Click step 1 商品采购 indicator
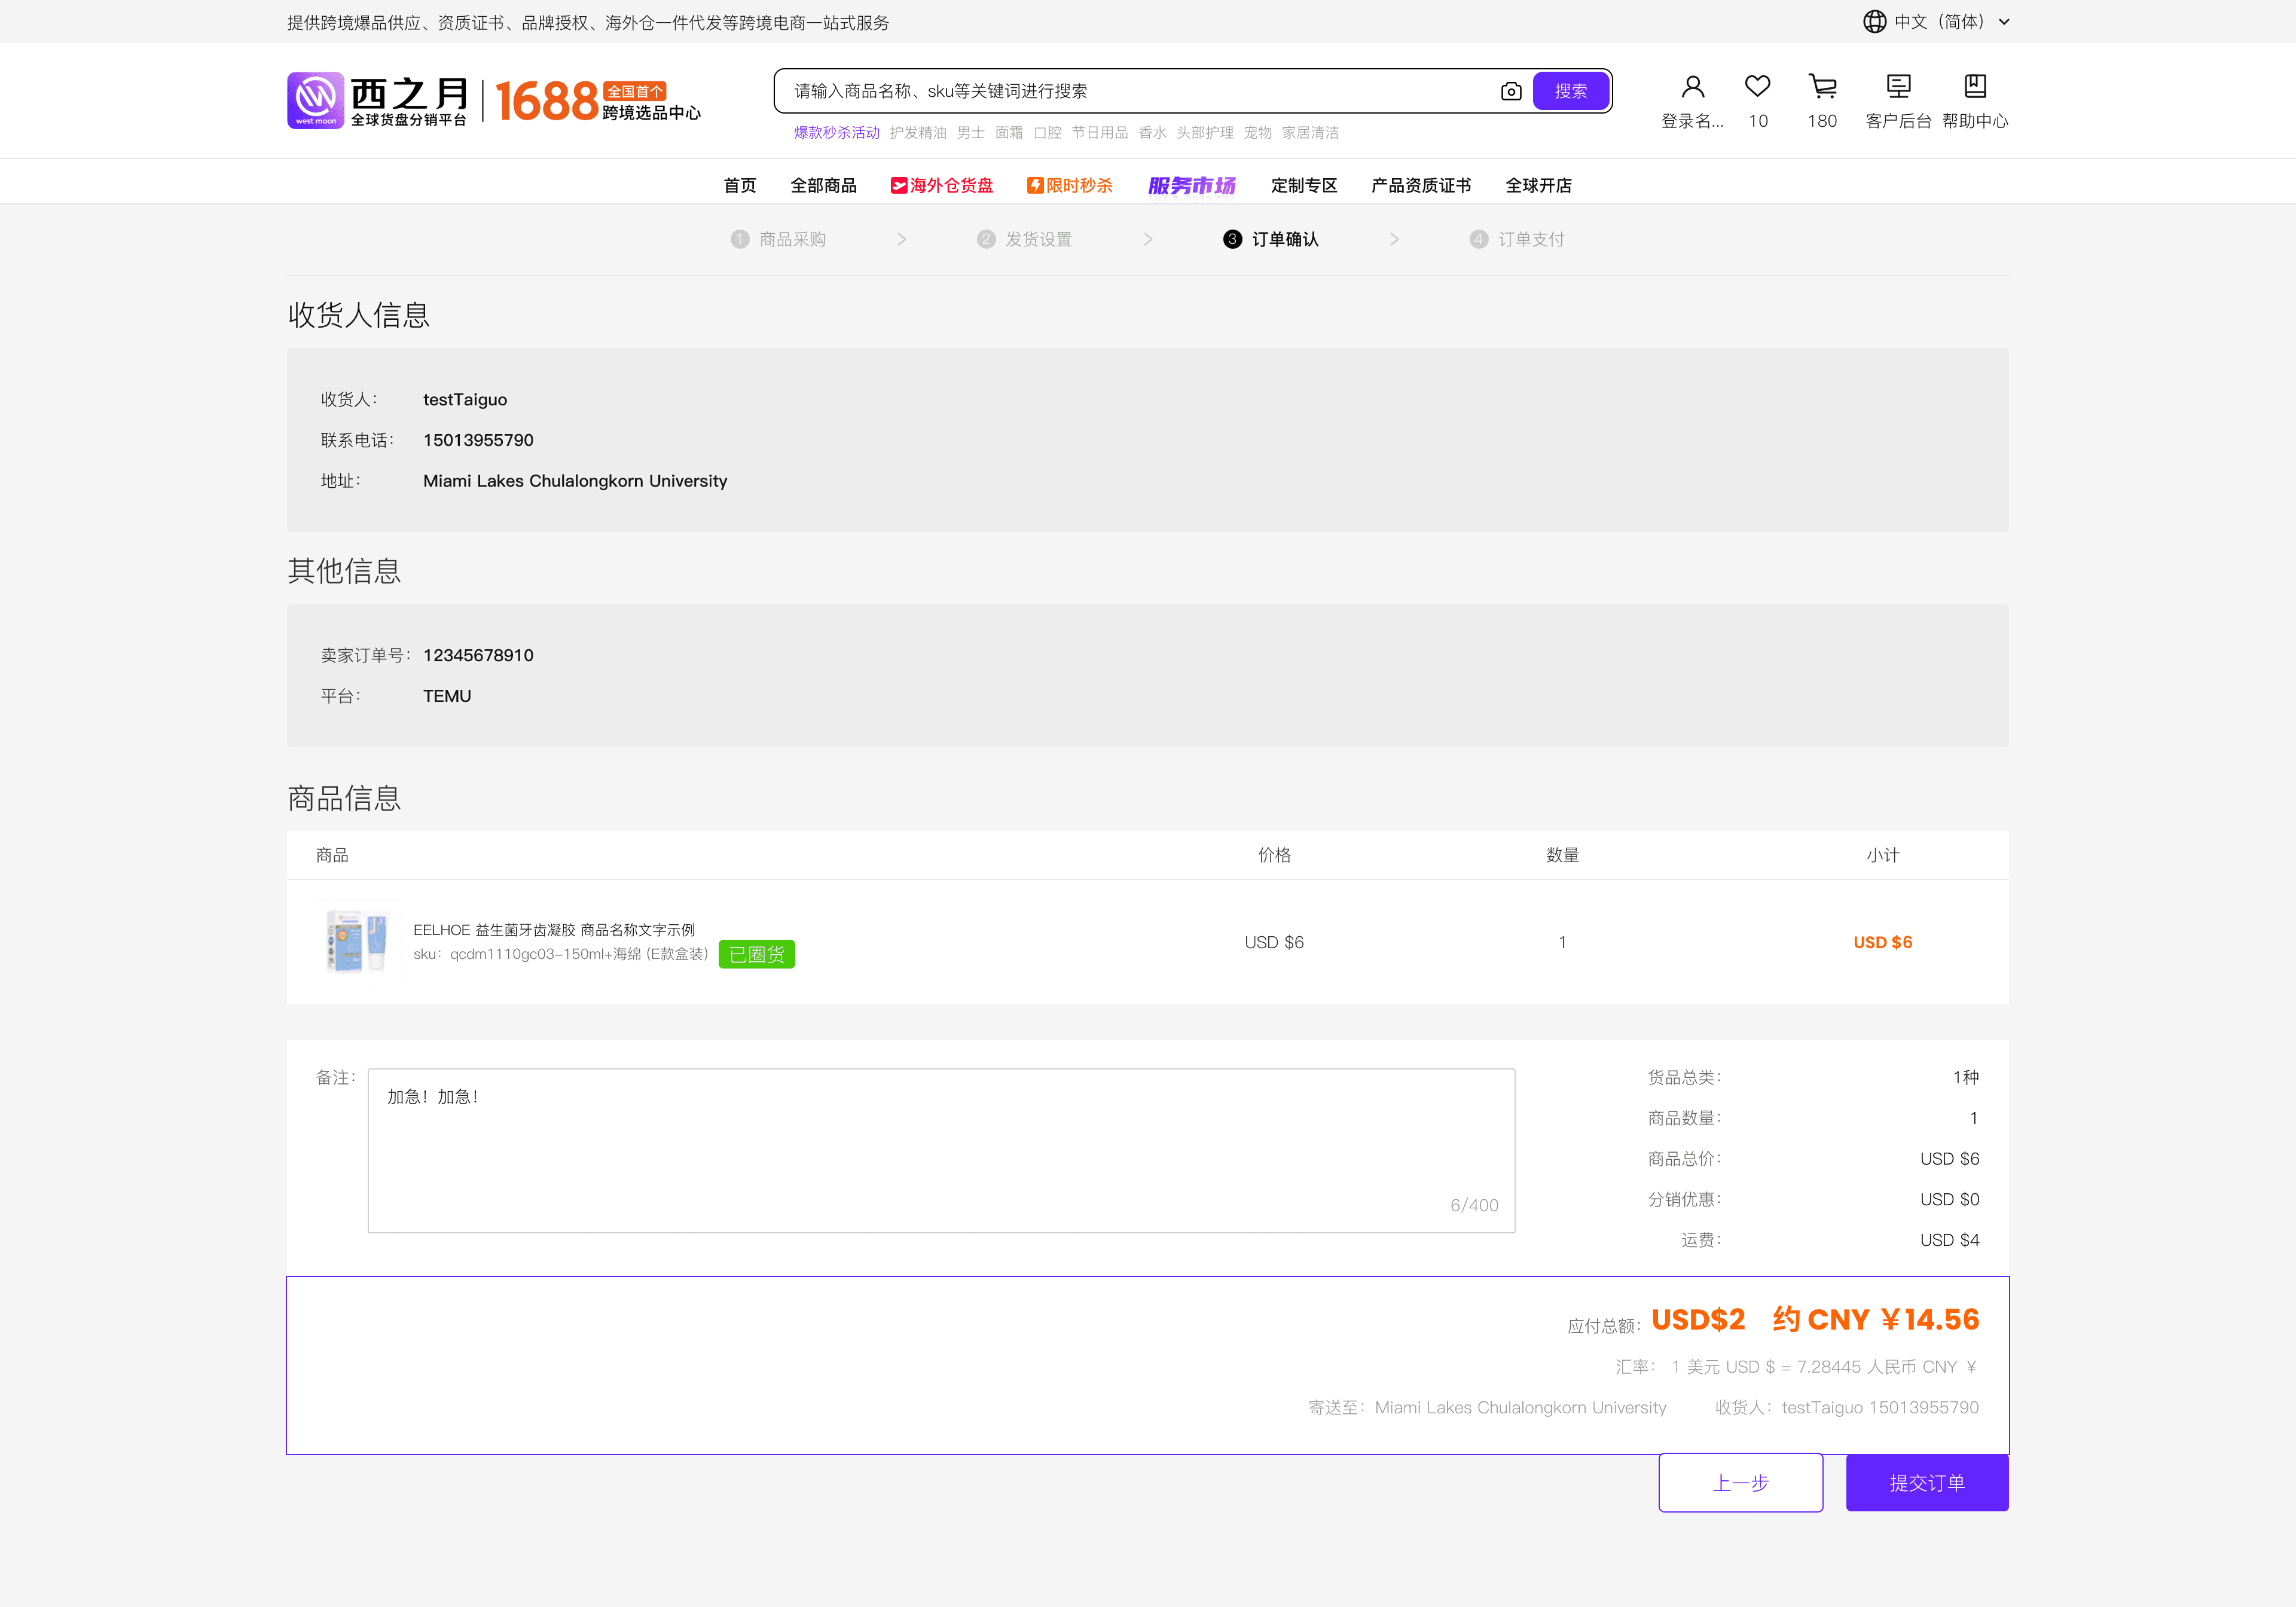This screenshot has width=2296, height=1607. (778, 239)
